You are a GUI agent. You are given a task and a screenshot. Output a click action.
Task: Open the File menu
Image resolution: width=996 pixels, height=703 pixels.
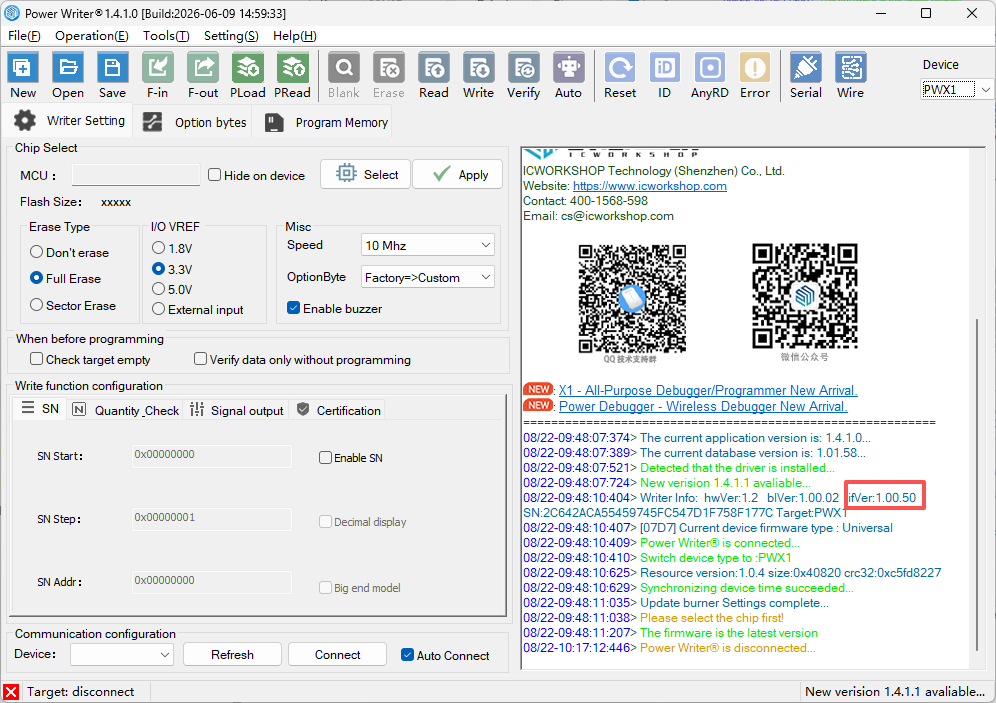(24, 36)
